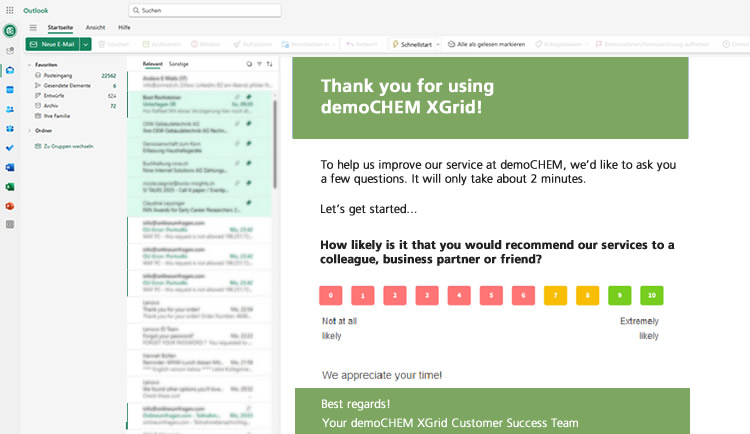This screenshot has width=750, height=434.
Task: Expand the Ordner folder section
Action: click(30, 130)
